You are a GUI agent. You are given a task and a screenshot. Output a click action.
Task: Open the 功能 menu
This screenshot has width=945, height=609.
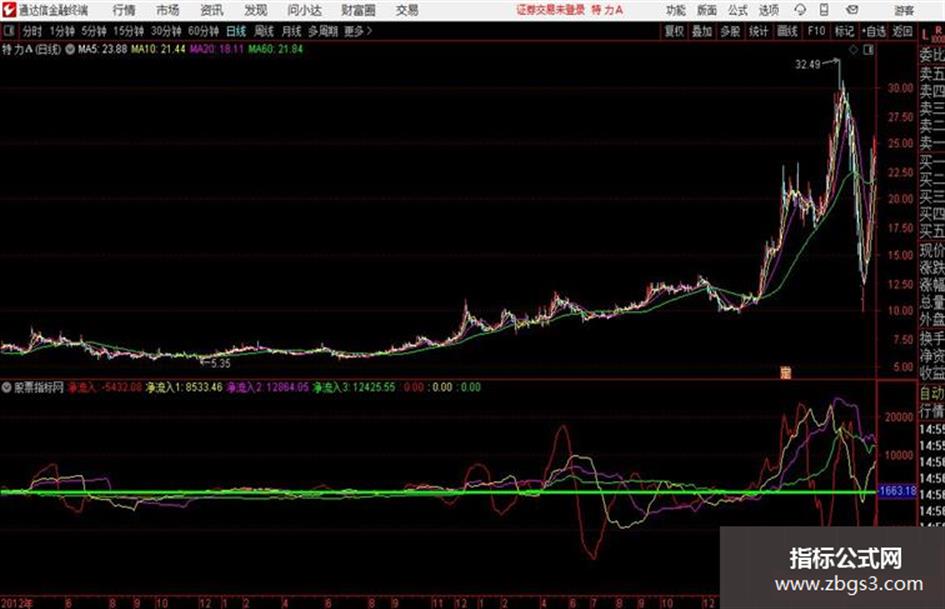click(676, 10)
